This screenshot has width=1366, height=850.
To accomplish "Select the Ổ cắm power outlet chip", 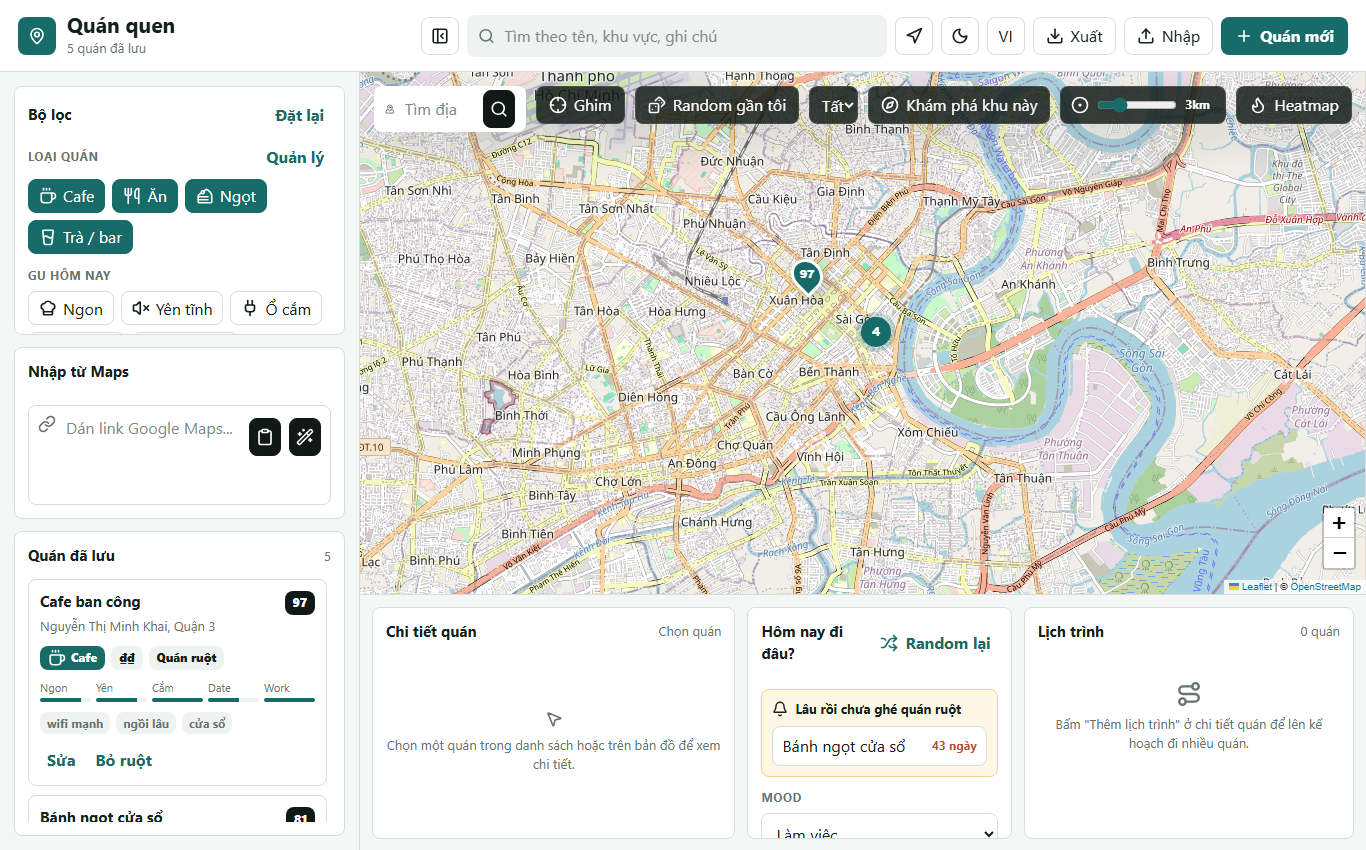I will point(276,309).
